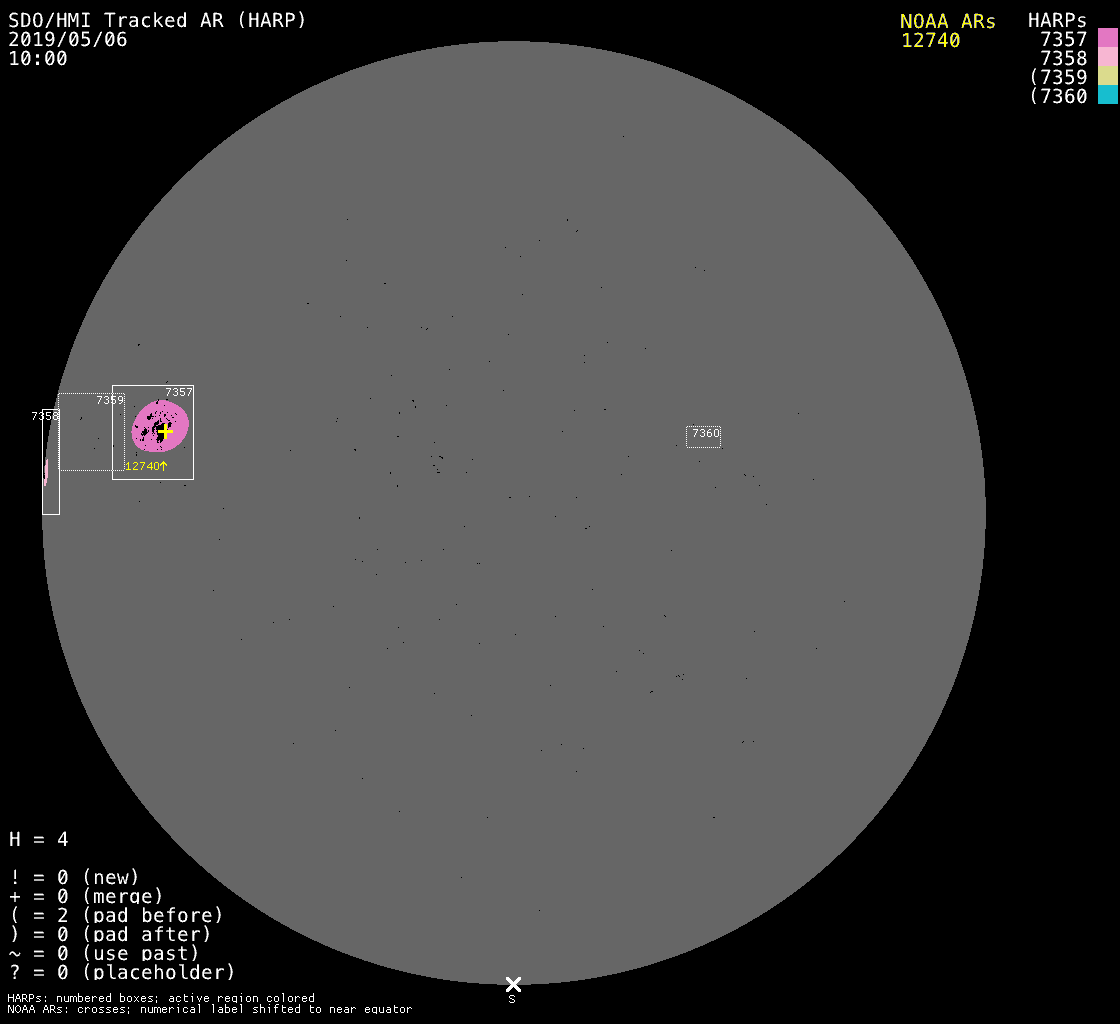This screenshot has height=1024, width=1120.
Task: Pick the light pink swatch for HARP 7358
Action: pyautogui.click(x=1107, y=57)
